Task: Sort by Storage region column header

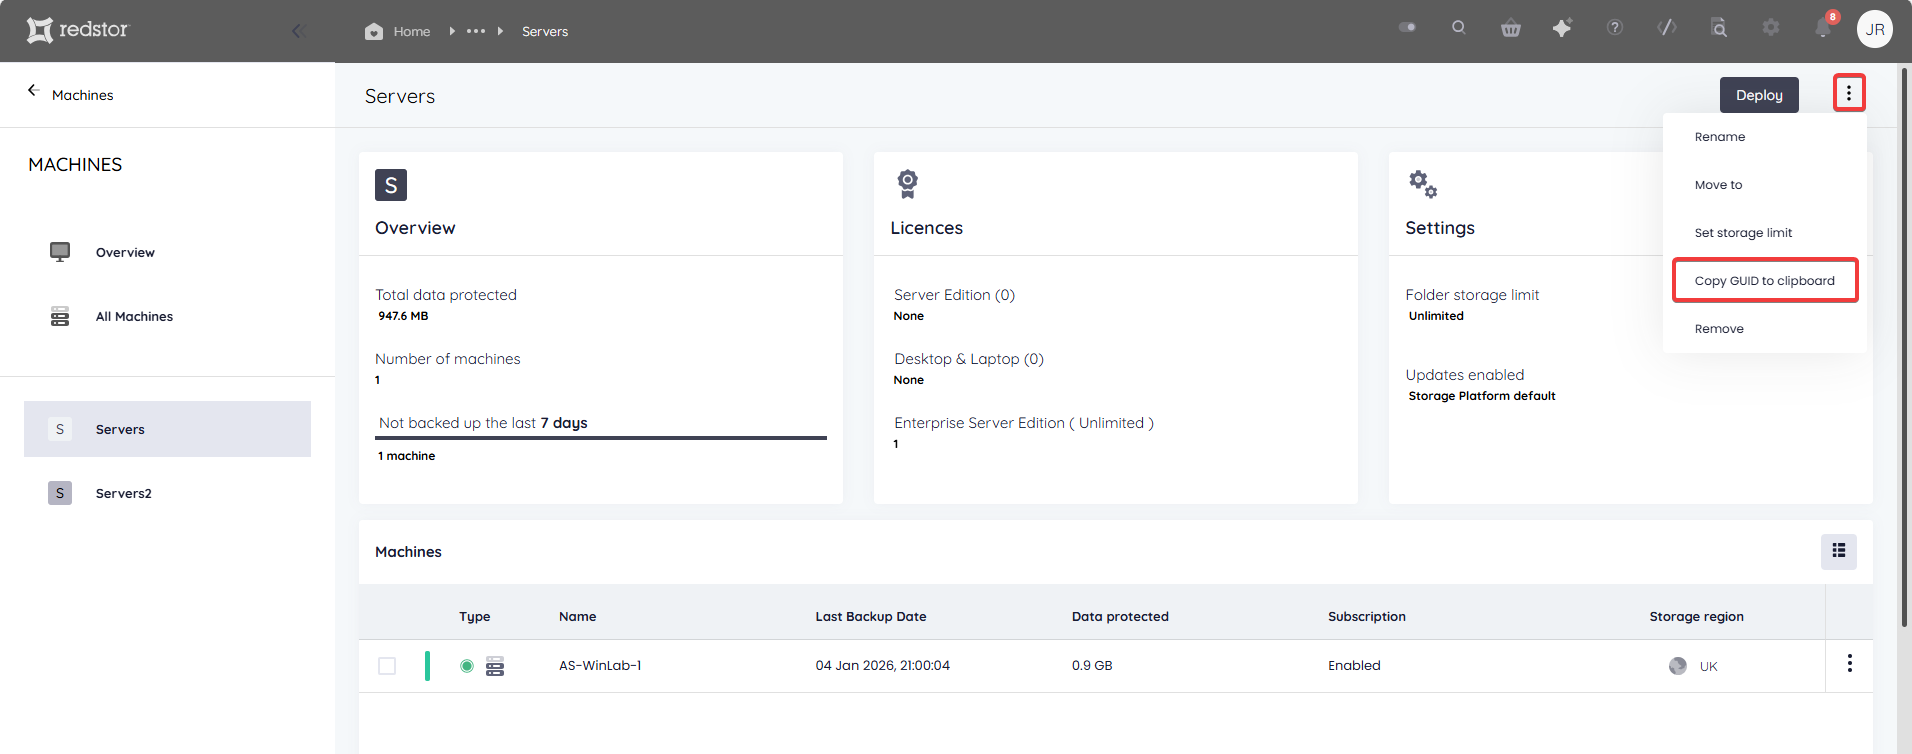Action: click(1696, 617)
